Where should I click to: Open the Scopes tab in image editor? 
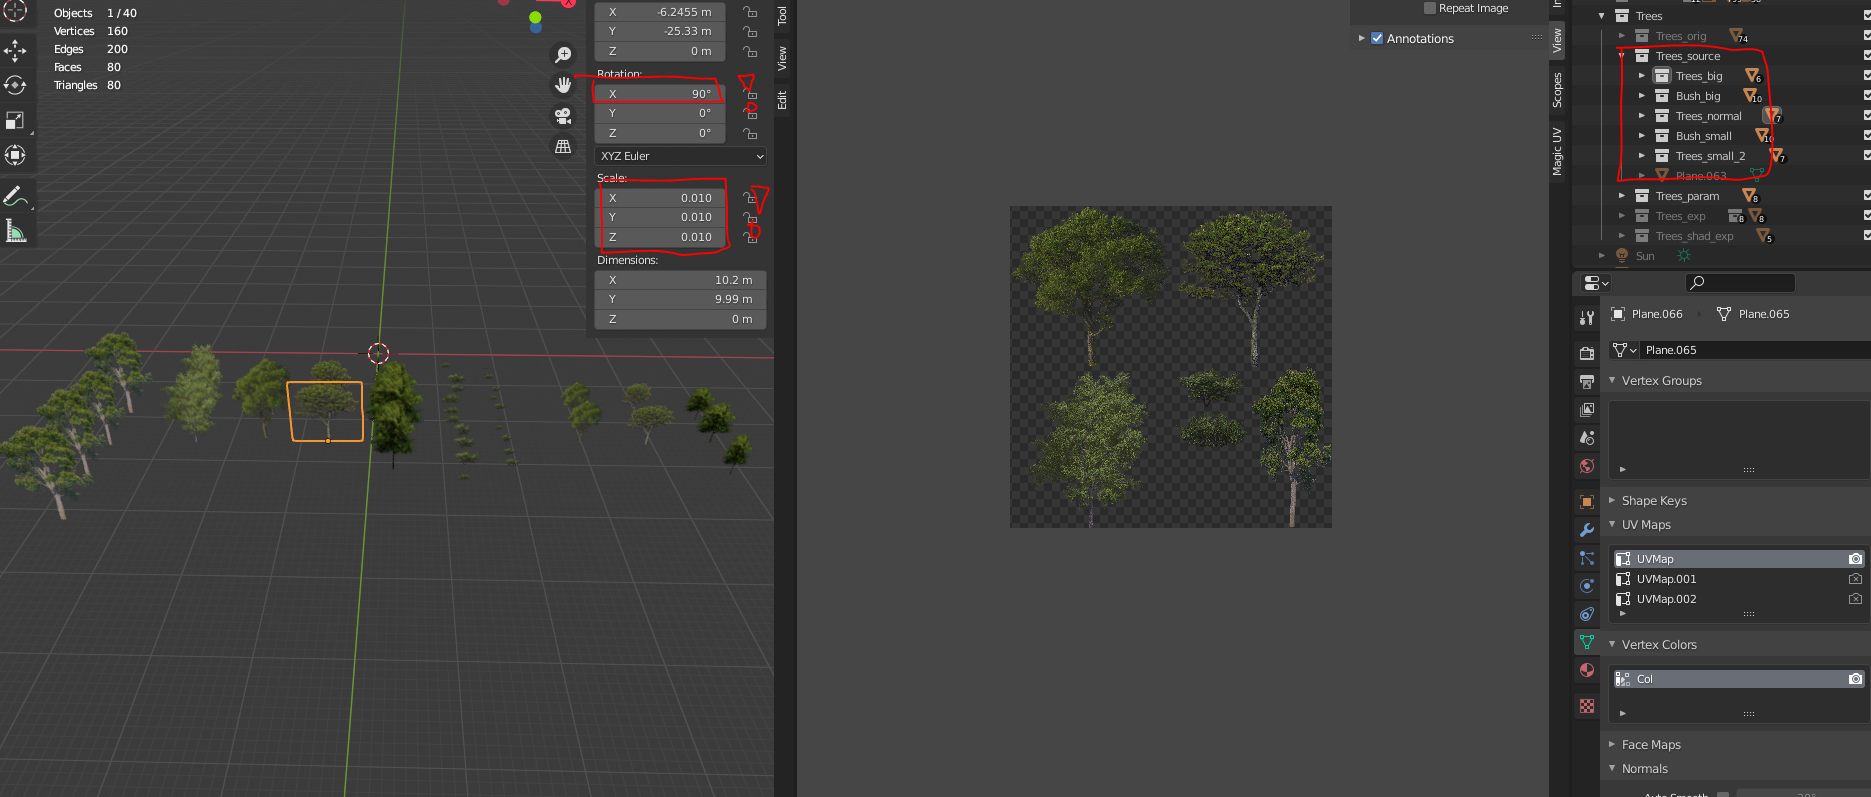pos(1557,90)
